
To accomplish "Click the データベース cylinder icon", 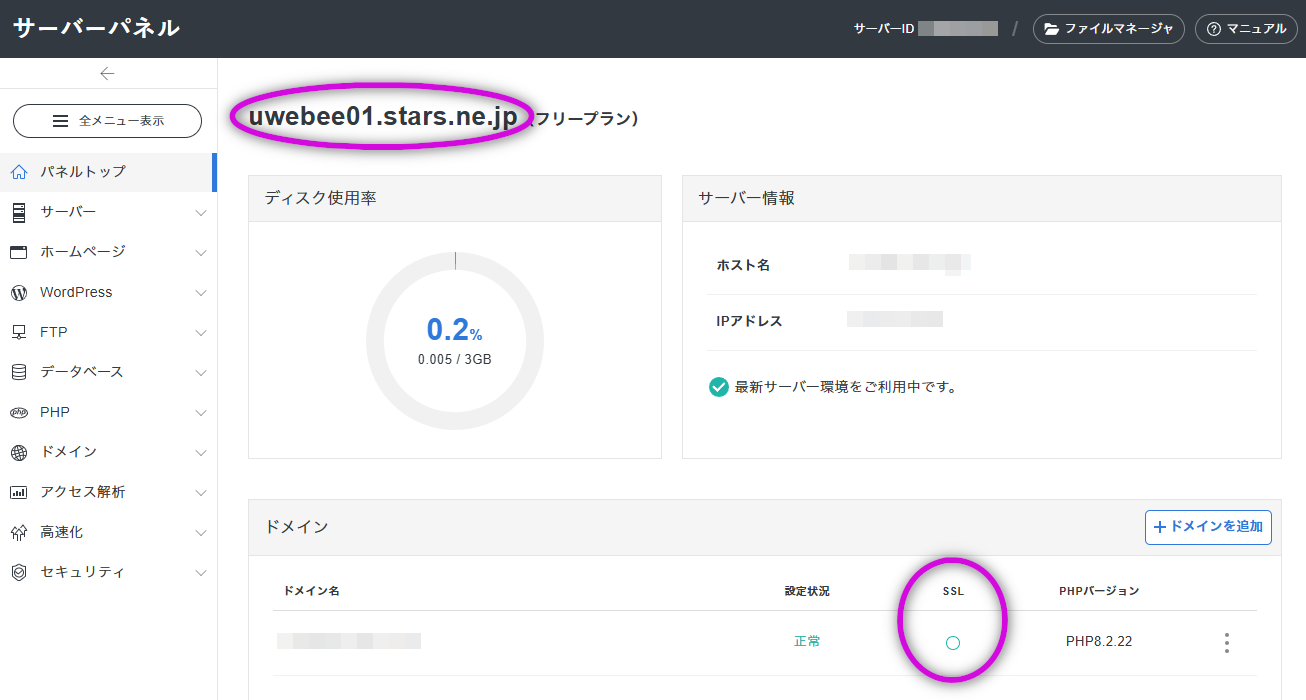I will 18,372.
